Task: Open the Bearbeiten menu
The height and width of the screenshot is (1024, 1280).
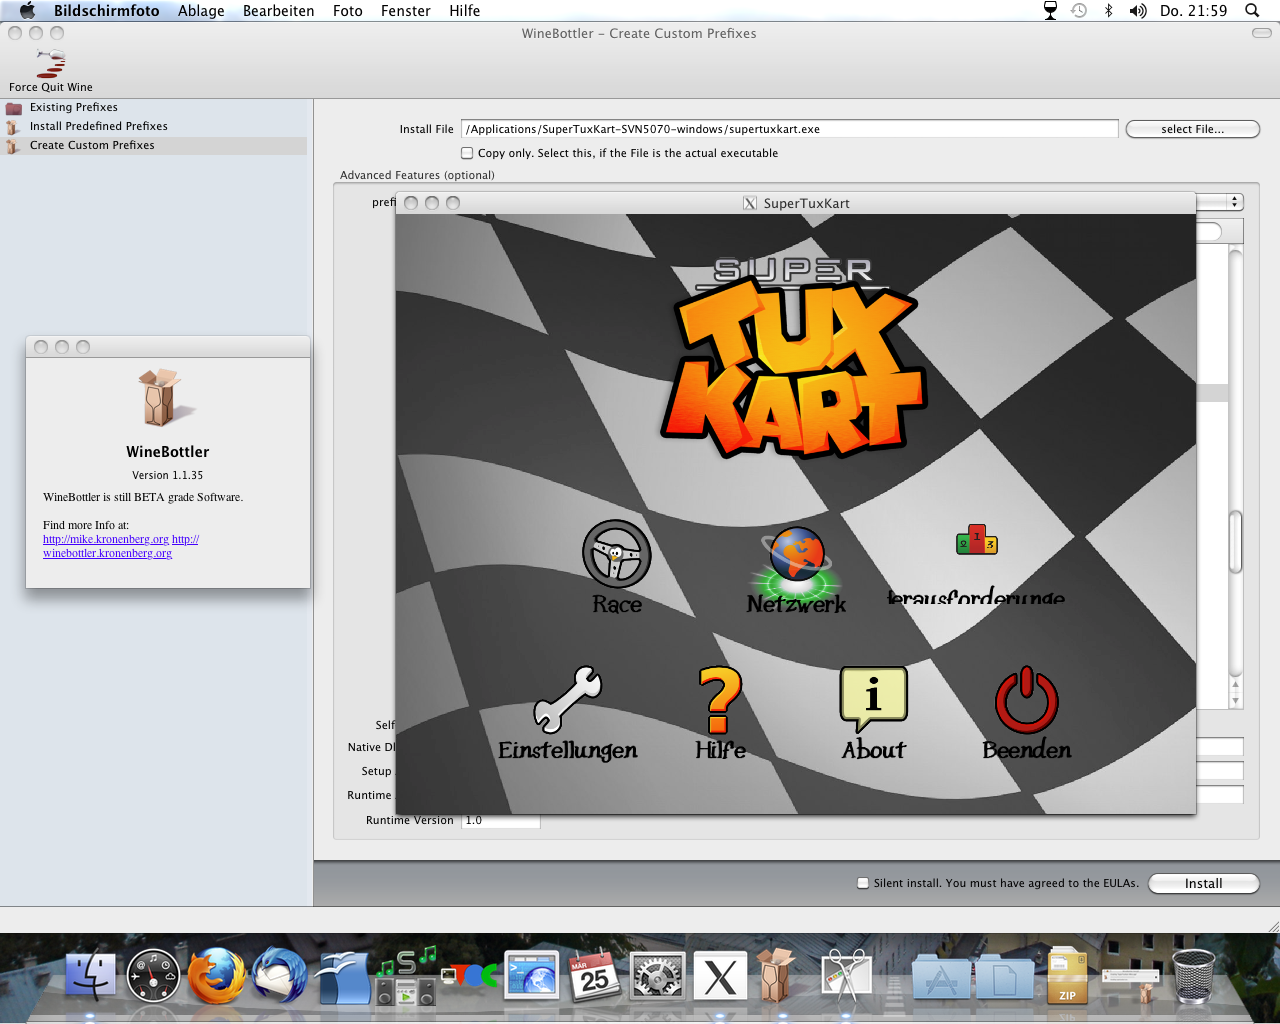Action: [278, 10]
